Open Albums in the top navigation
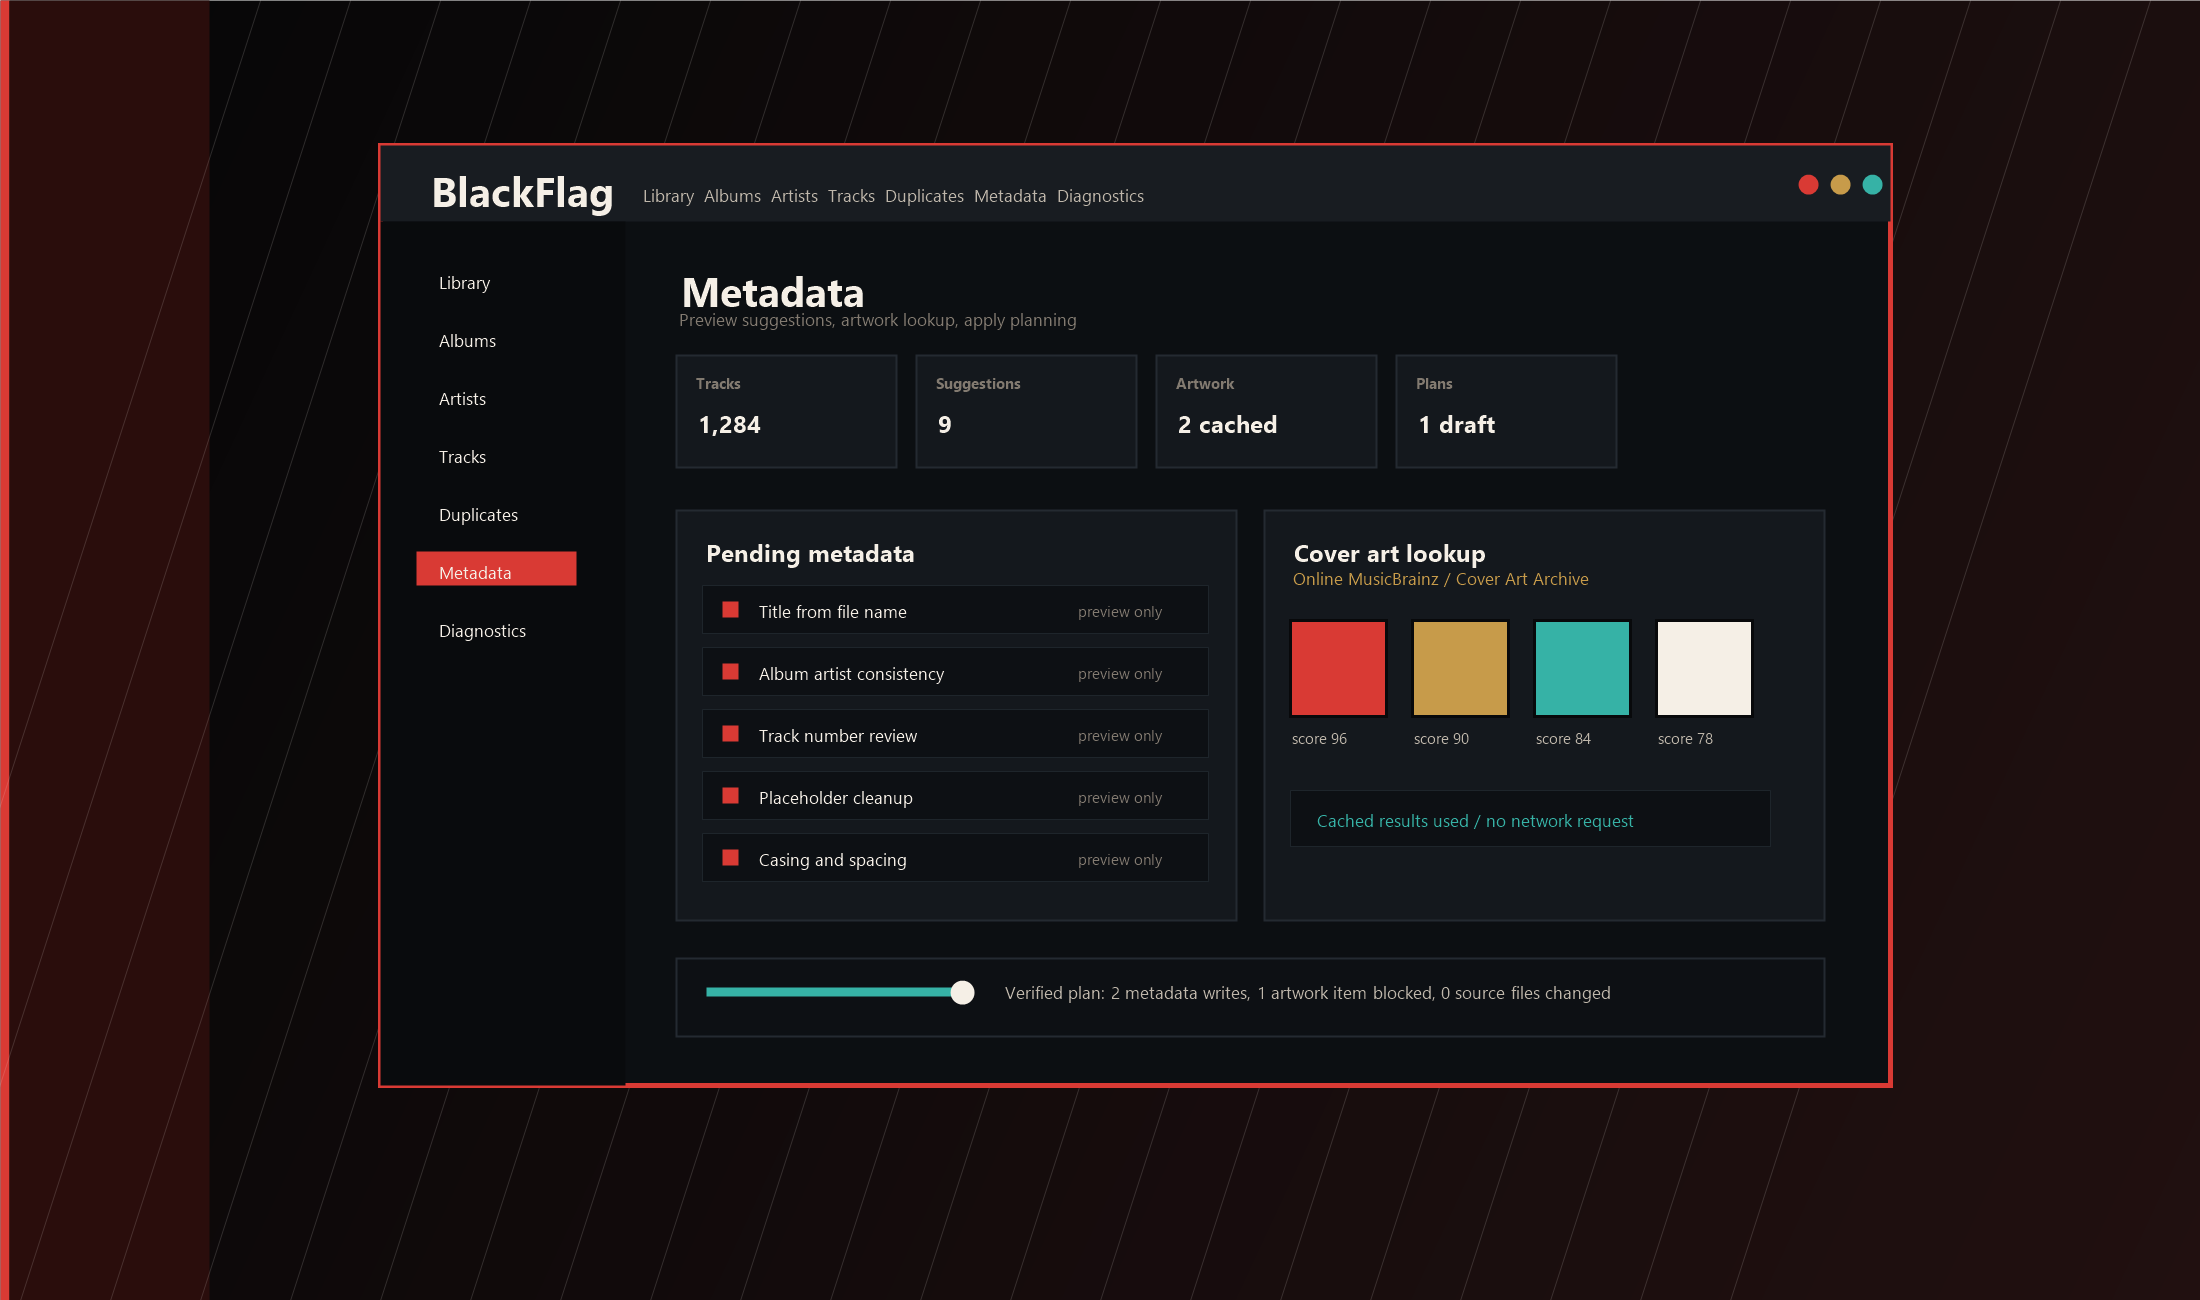The image size is (2200, 1300). click(732, 196)
